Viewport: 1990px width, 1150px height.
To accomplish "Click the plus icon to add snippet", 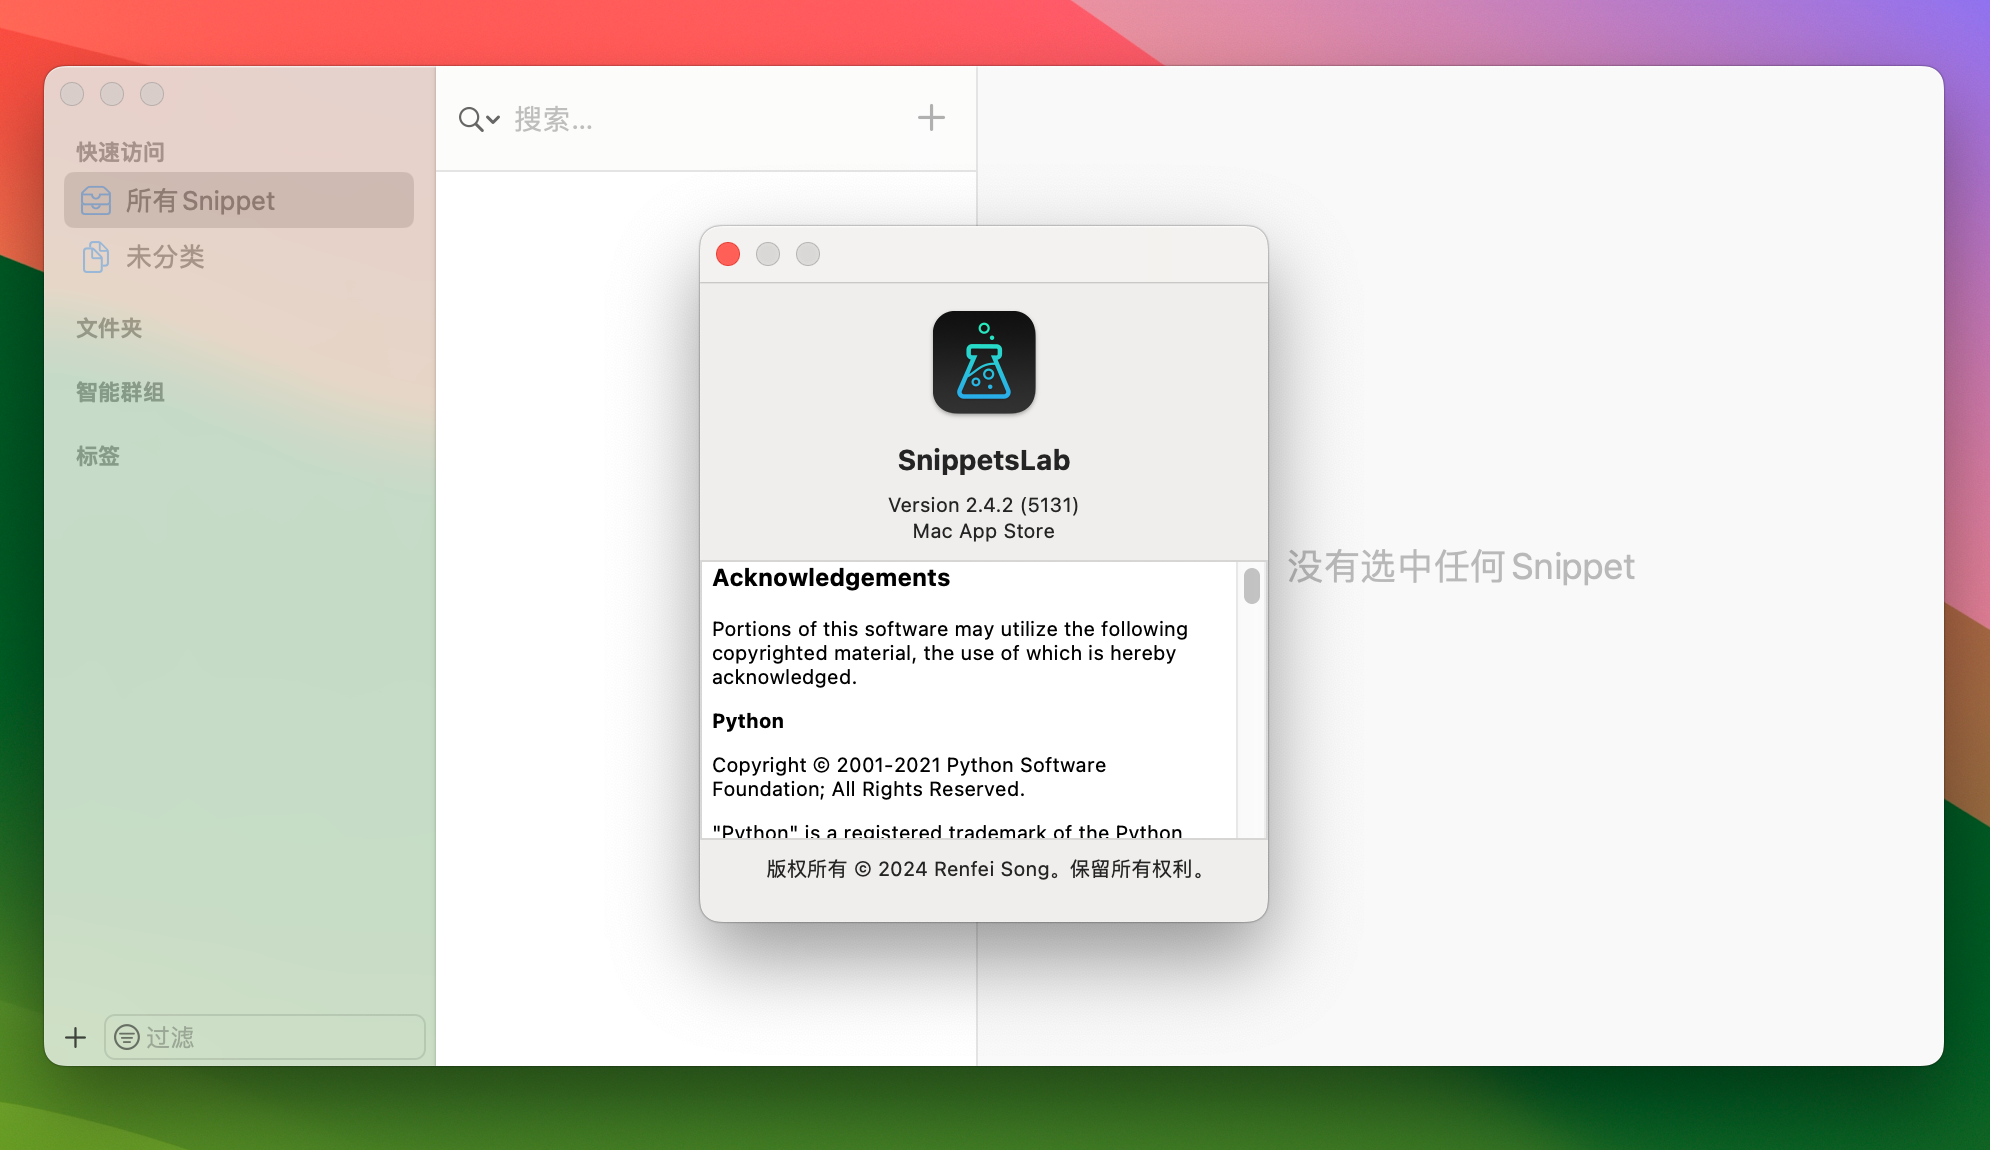I will pos(931,118).
